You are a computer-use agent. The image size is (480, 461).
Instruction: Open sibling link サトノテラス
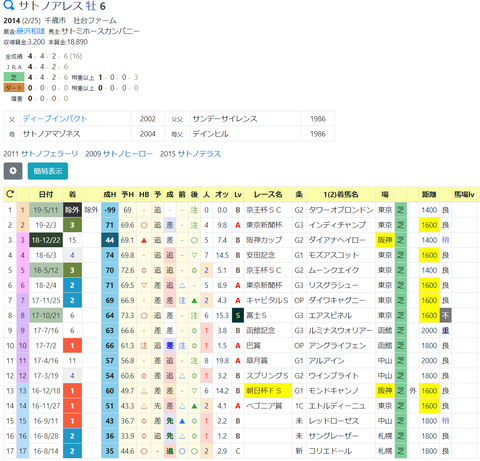coord(199,154)
